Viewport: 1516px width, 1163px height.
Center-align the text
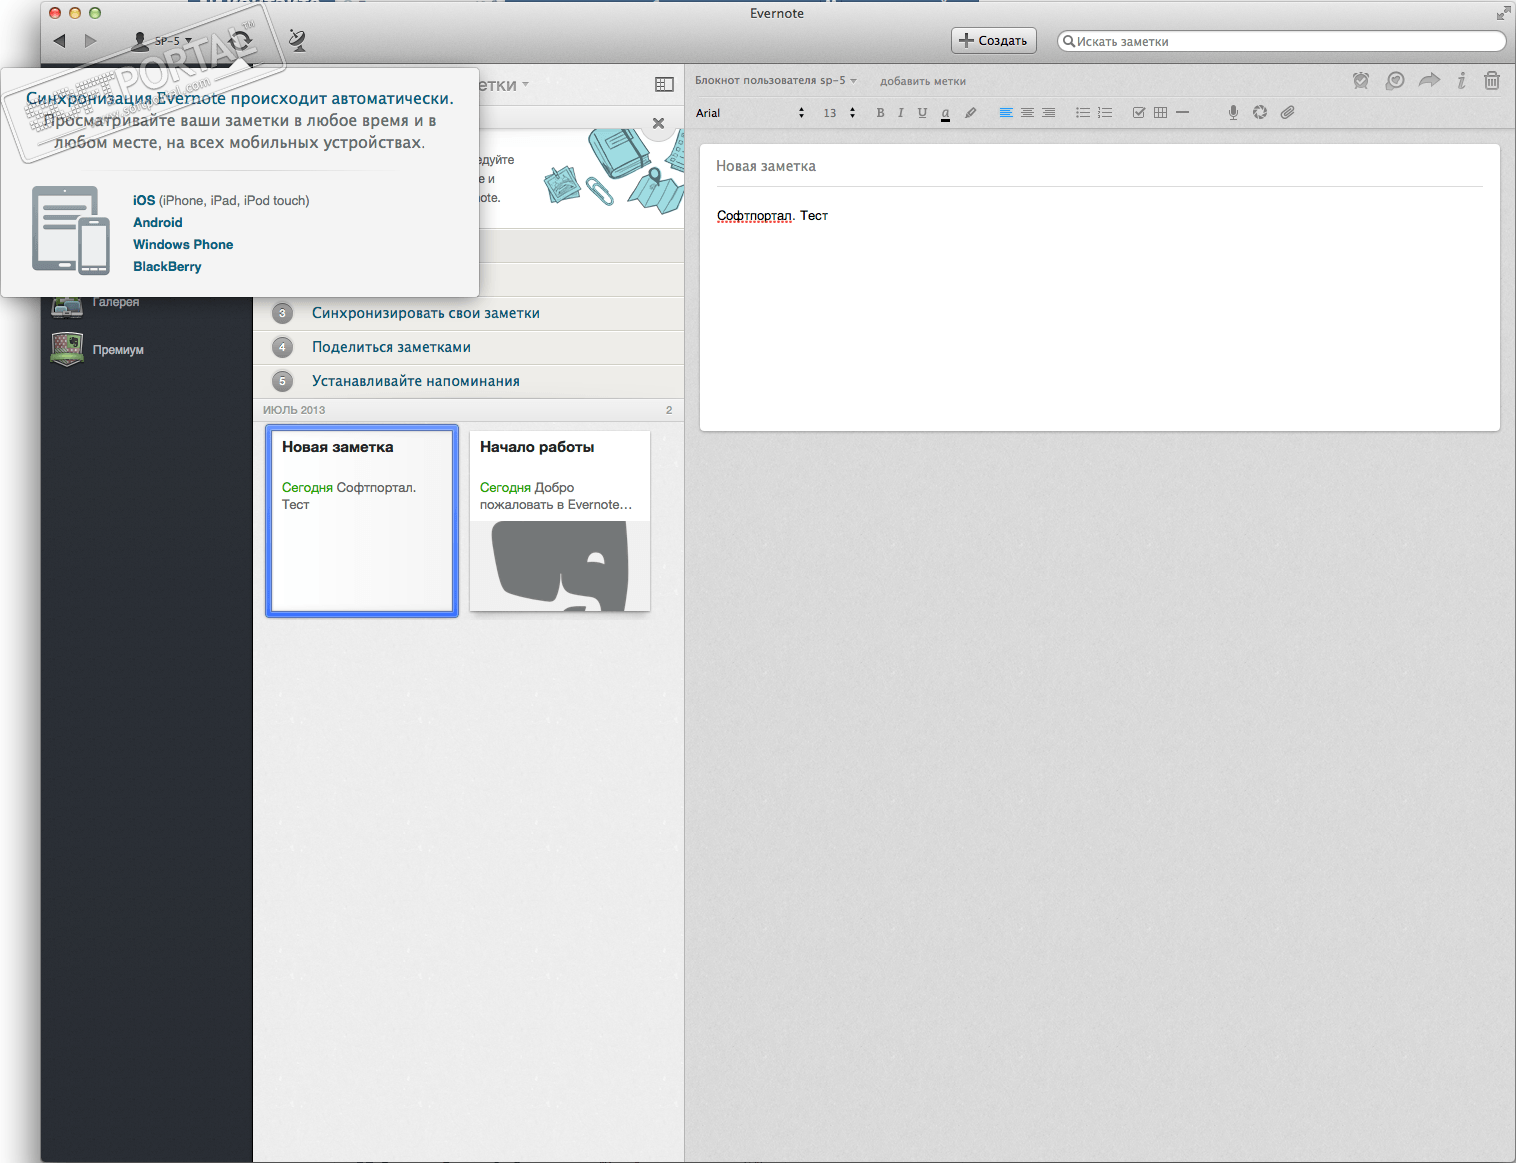click(1027, 113)
